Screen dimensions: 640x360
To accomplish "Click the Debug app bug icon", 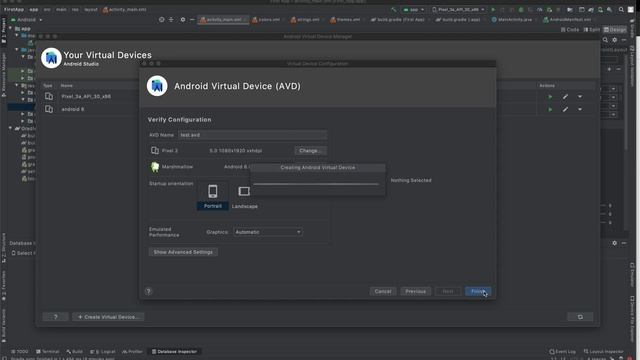I will pyautogui.click(x=521, y=9).
